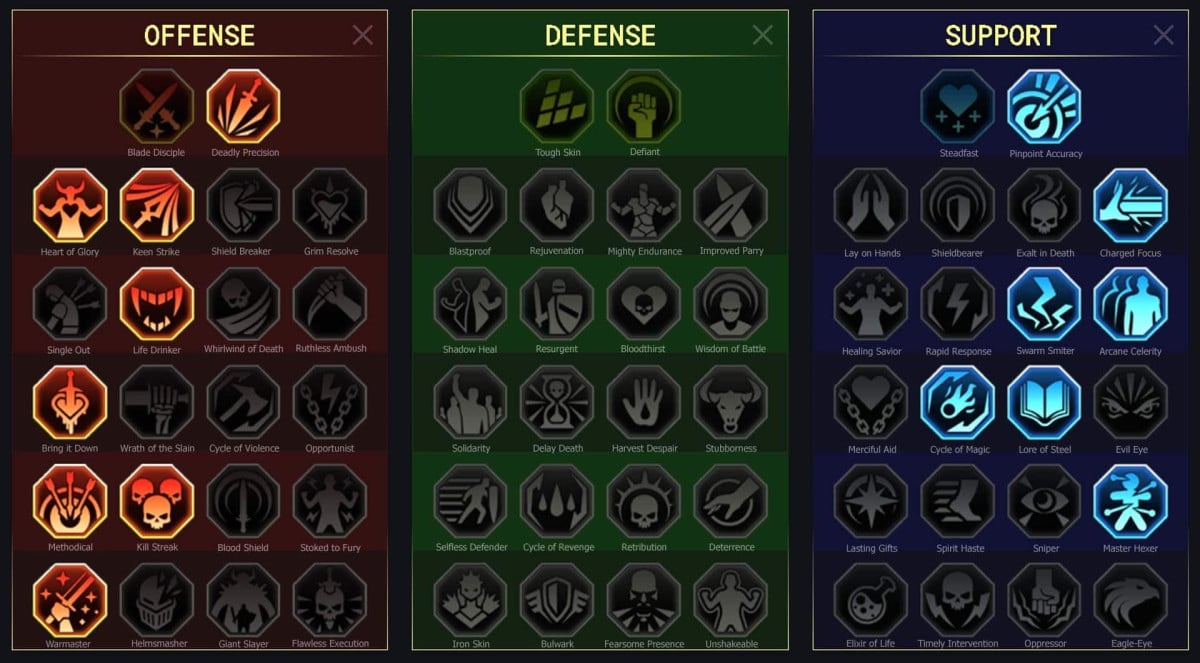Click the Elixir of Life potion icon
The image size is (1200, 663).
point(871,600)
